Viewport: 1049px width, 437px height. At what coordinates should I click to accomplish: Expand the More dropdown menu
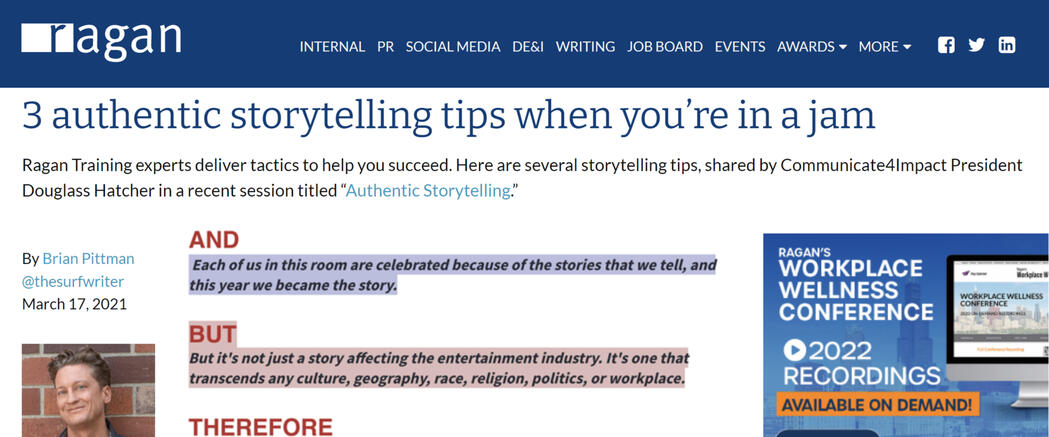click(x=884, y=47)
